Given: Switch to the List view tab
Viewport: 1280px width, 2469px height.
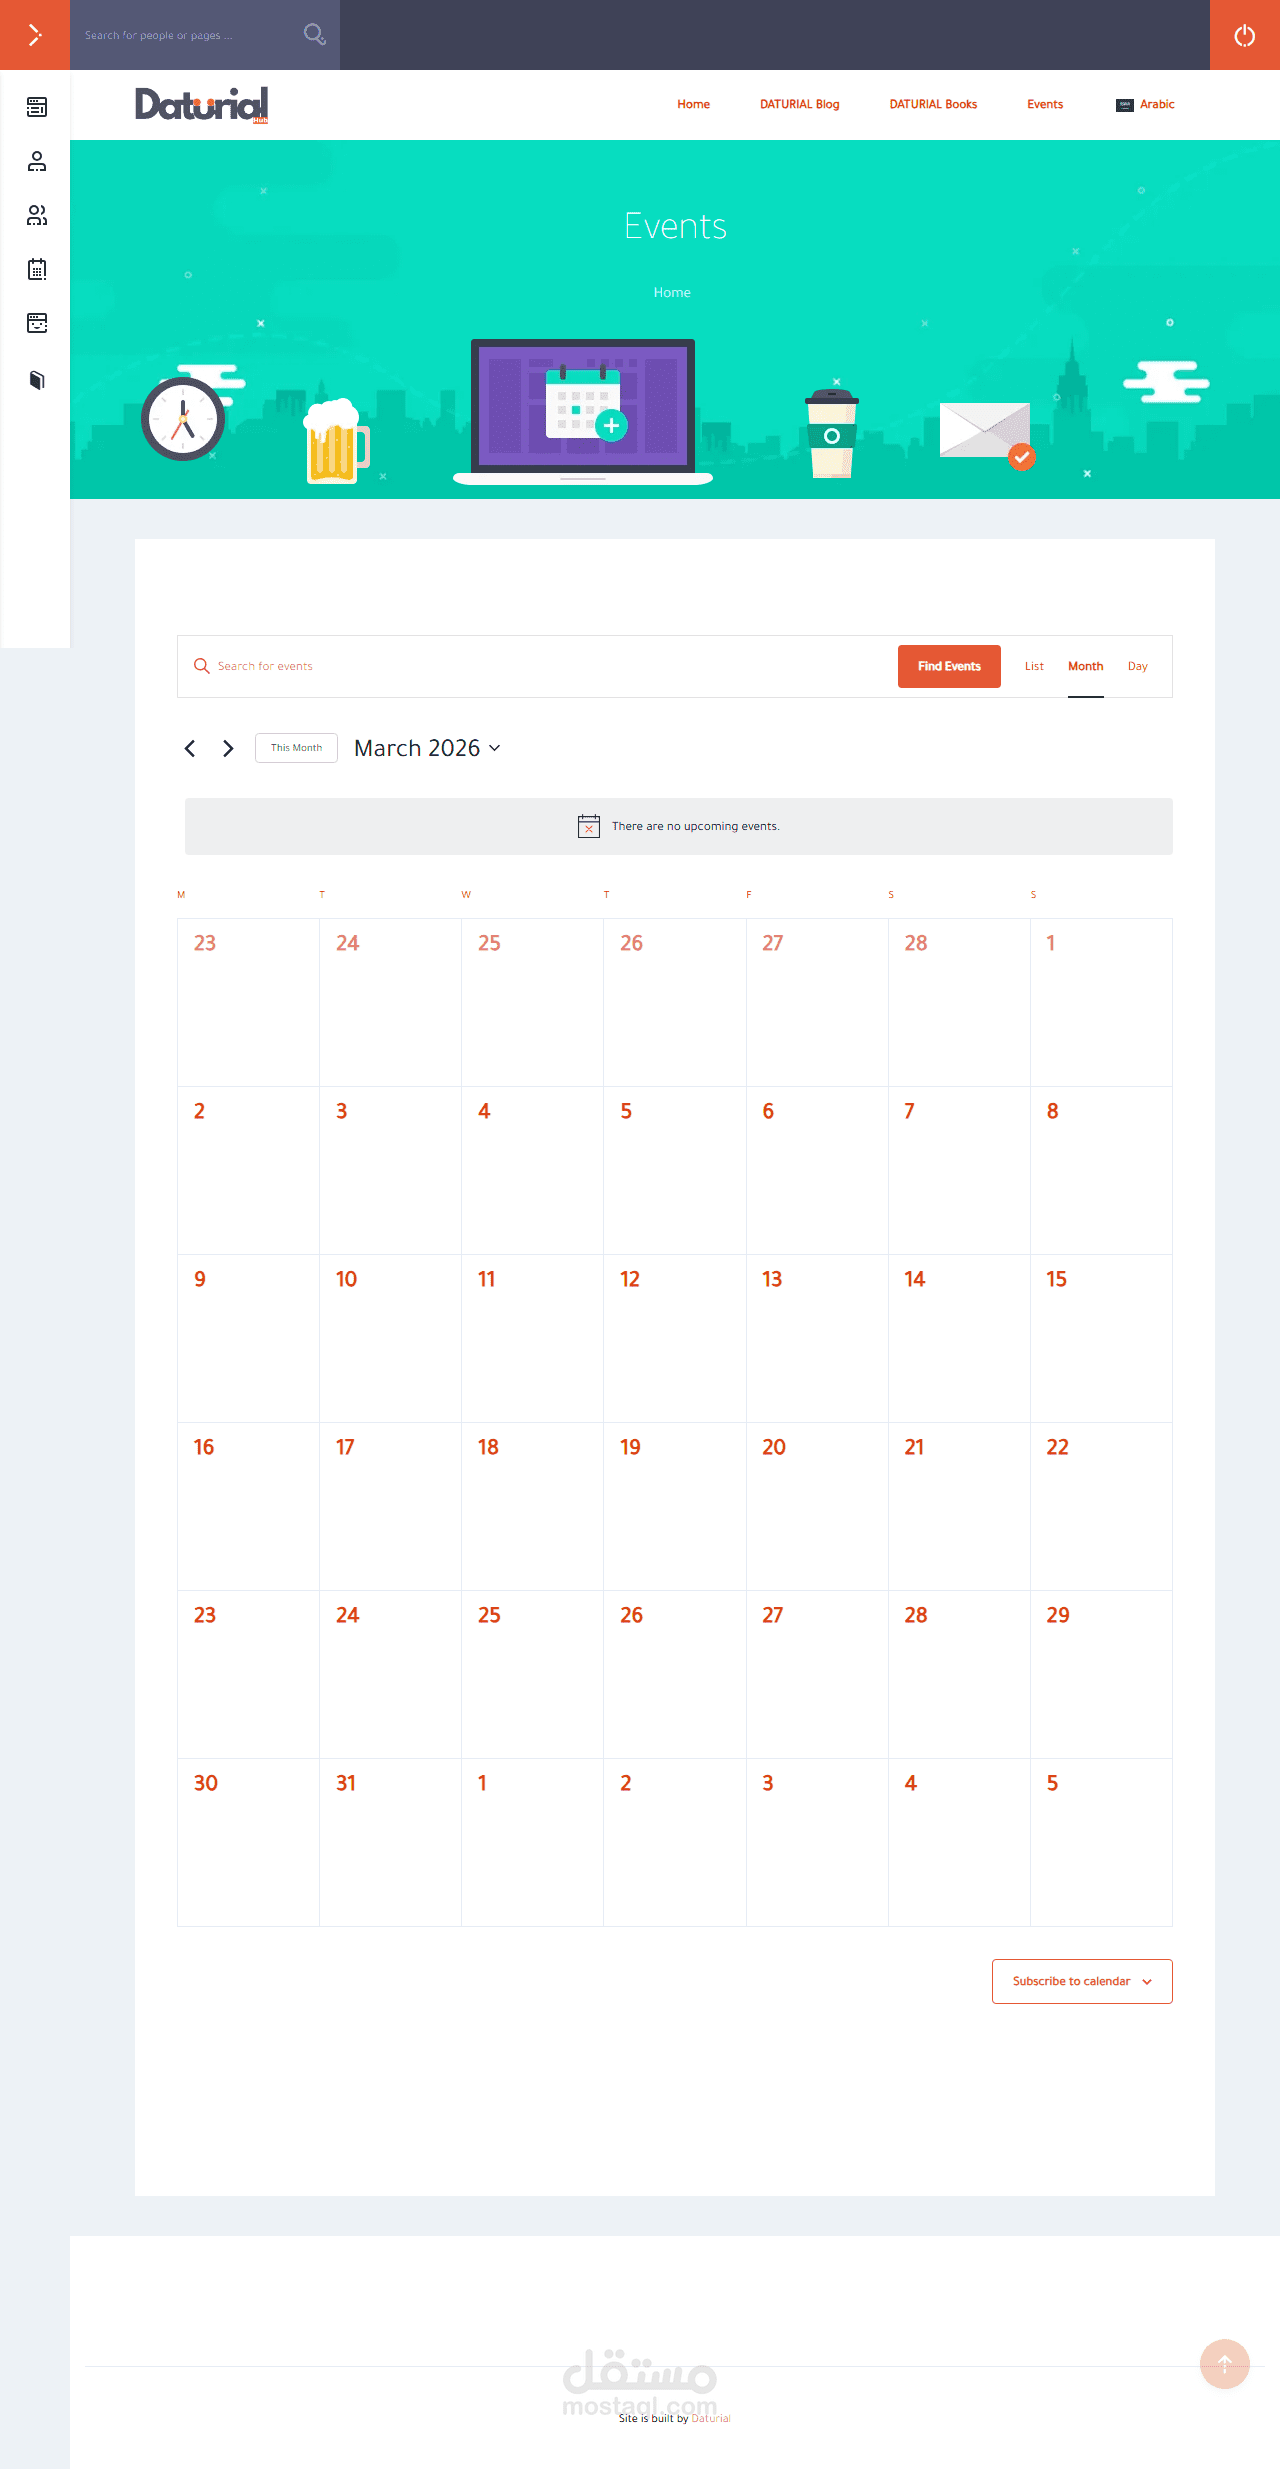Looking at the screenshot, I should pyautogui.click(x=1034, y=666).
